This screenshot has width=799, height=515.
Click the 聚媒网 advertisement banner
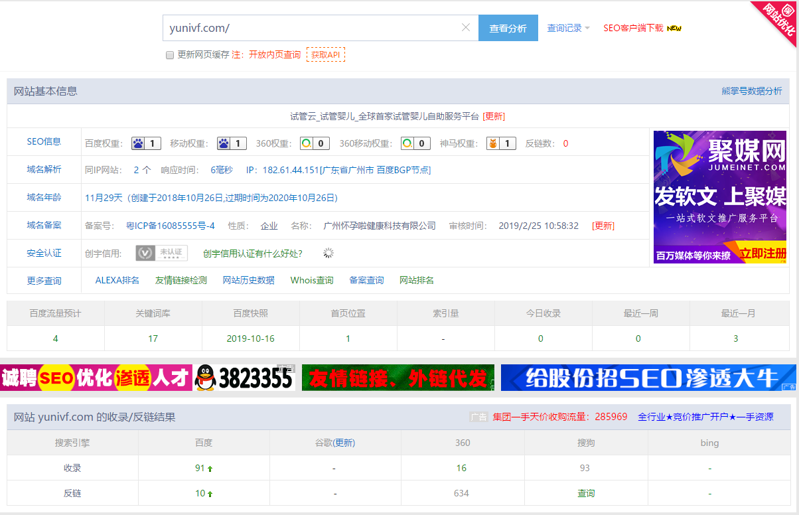click(x=720, y=197)
